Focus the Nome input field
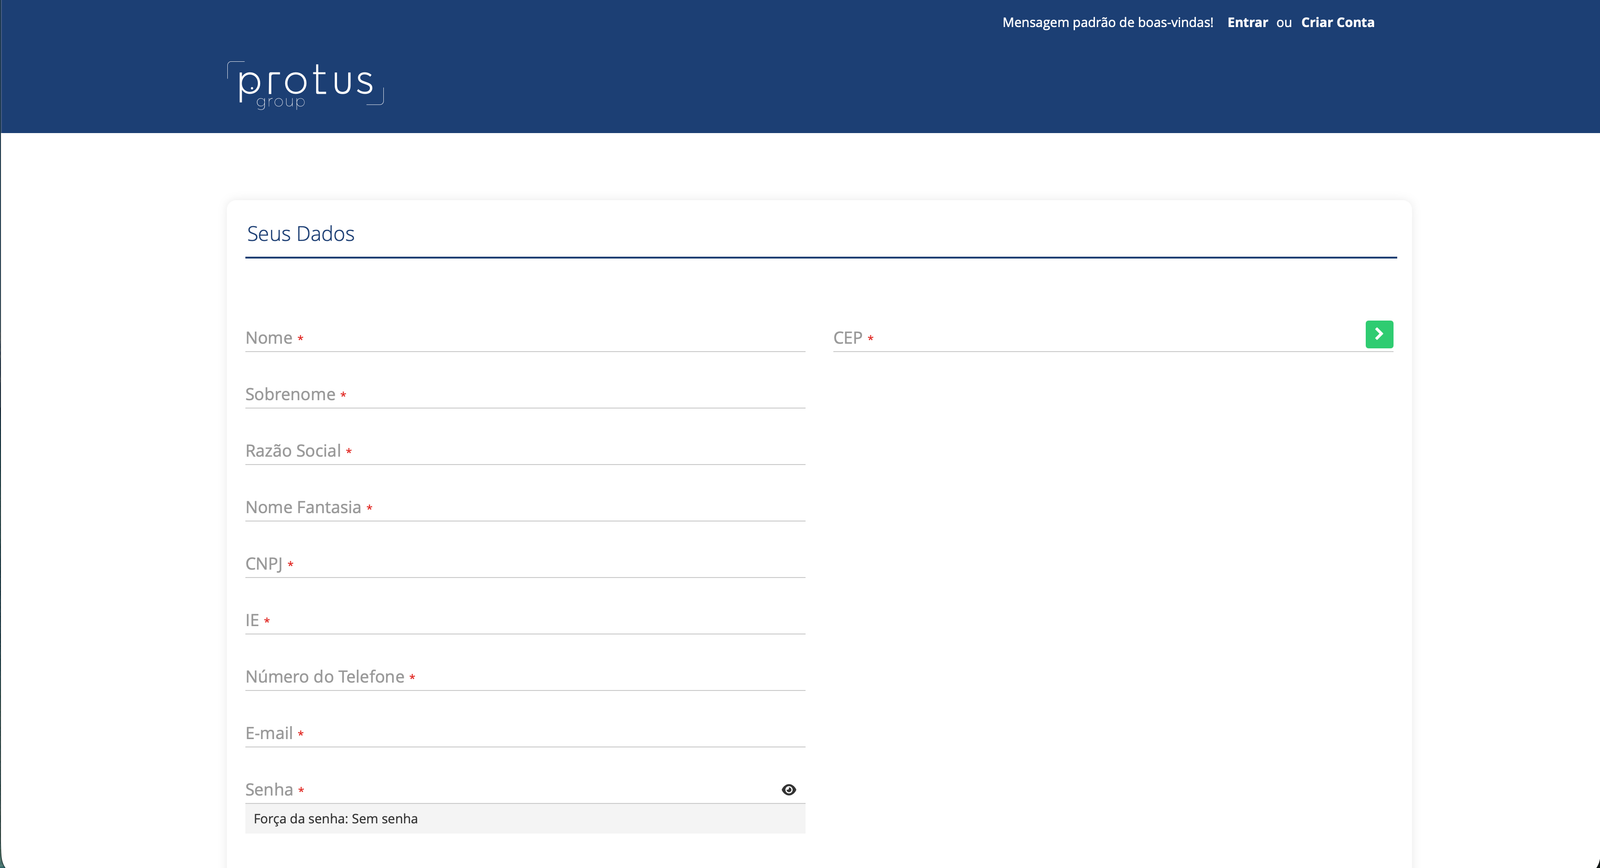This screenshot has width=1600, height=868. [525, 338]
